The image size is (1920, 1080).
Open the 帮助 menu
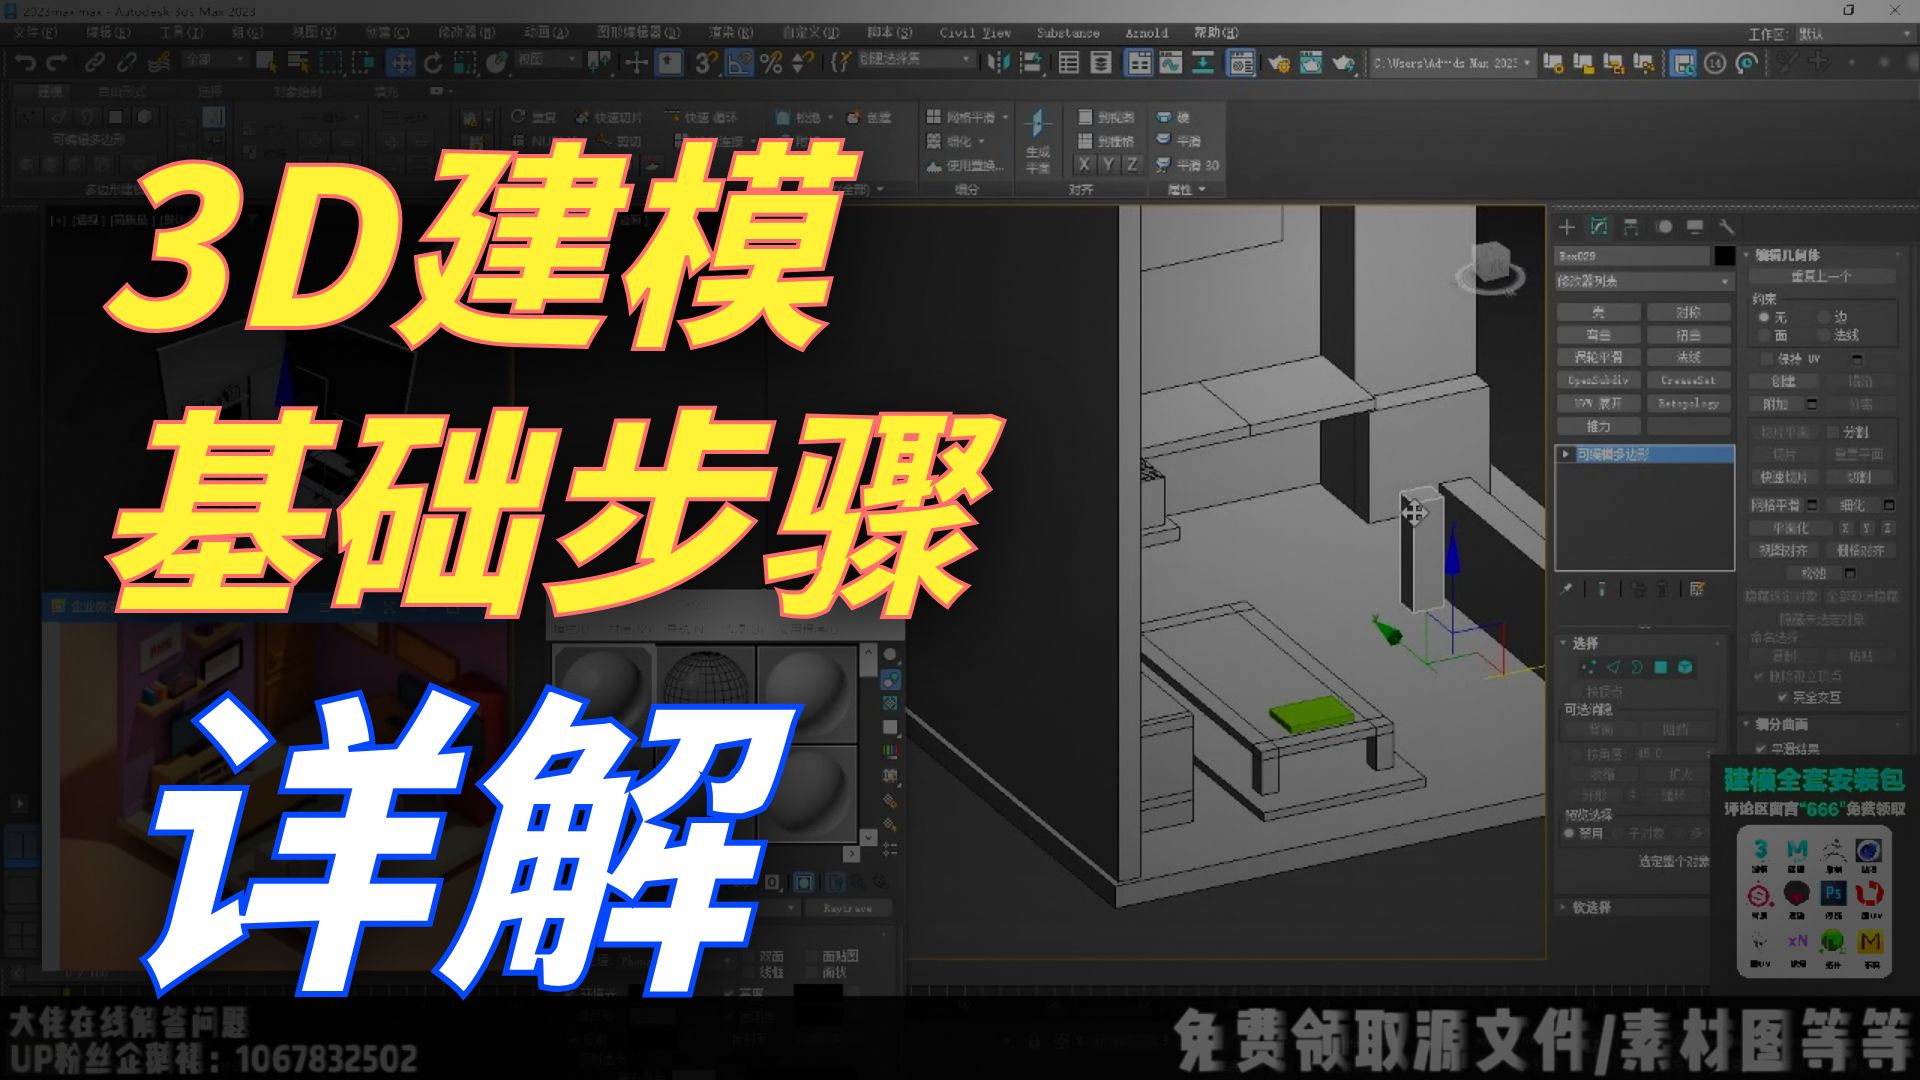pyautogui.click(x=1216, y=33)
